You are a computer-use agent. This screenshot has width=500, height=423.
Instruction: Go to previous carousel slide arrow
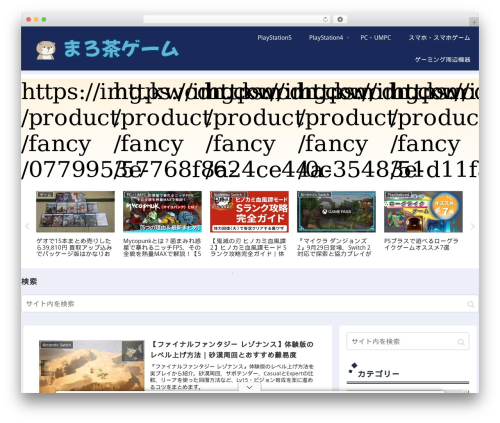[x=27, y=226]
